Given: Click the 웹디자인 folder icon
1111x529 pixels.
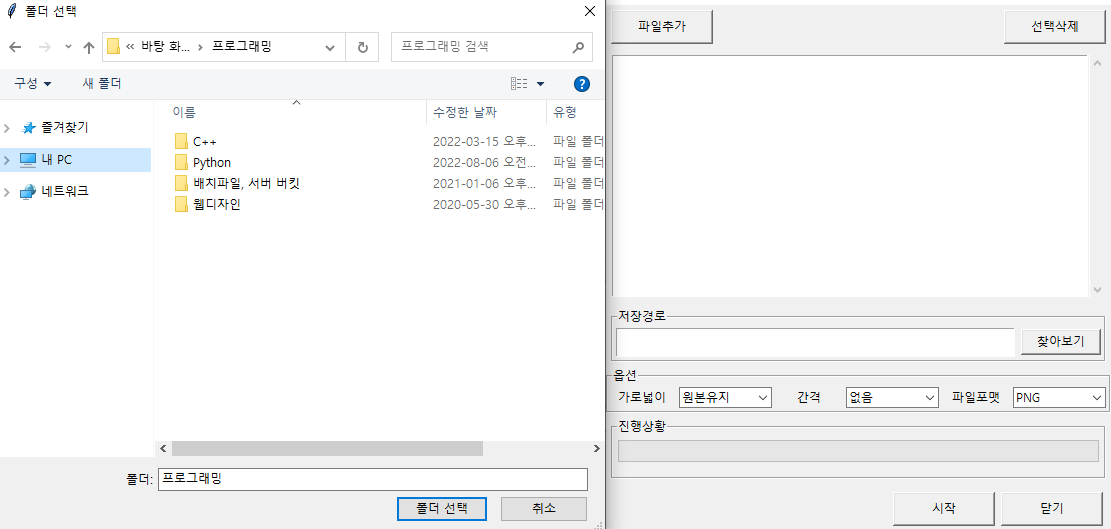Looking at the screenshot, I should (181, 205).
